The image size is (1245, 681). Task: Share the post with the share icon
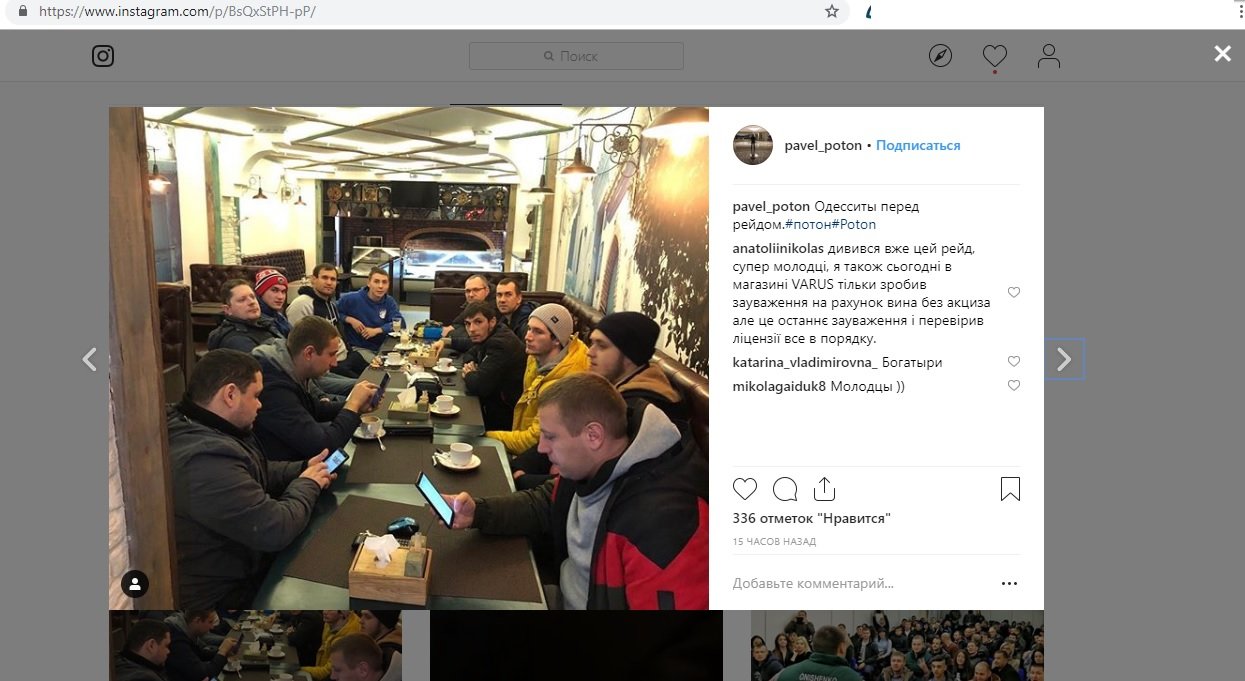click(824, 488)
